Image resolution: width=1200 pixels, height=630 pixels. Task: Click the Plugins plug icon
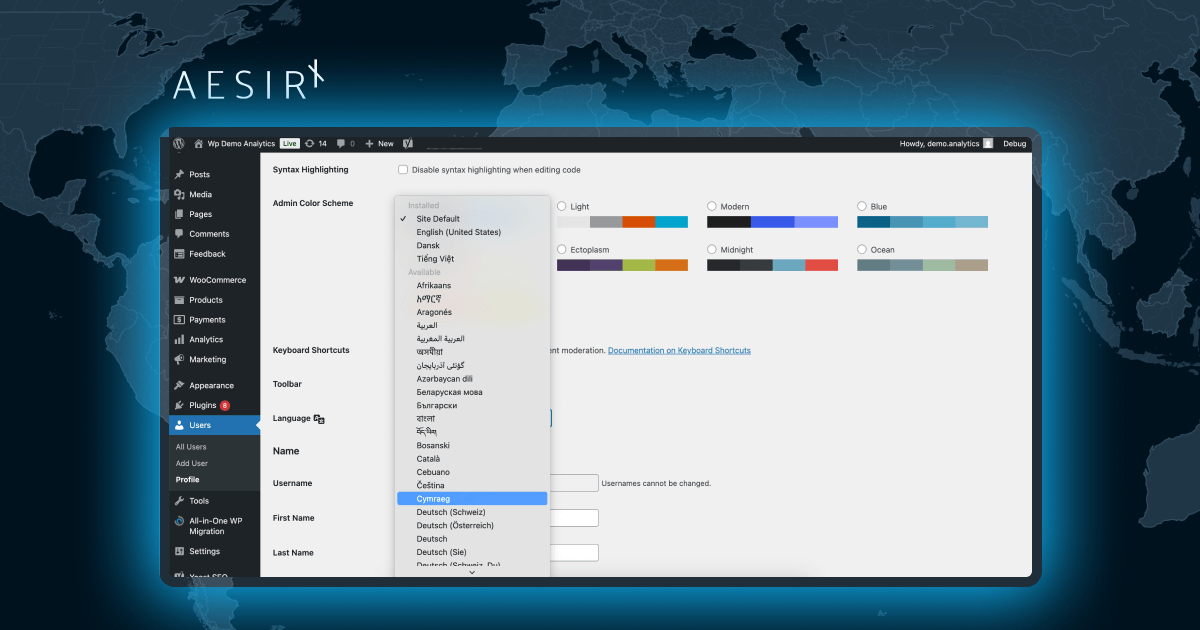[179, 405]
